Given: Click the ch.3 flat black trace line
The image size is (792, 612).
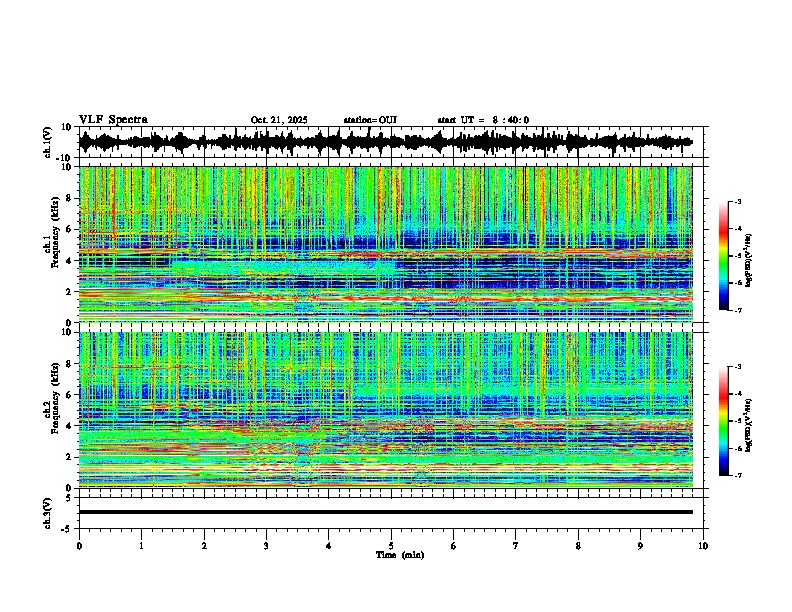Looking at the screenshot, I should 385,512.
